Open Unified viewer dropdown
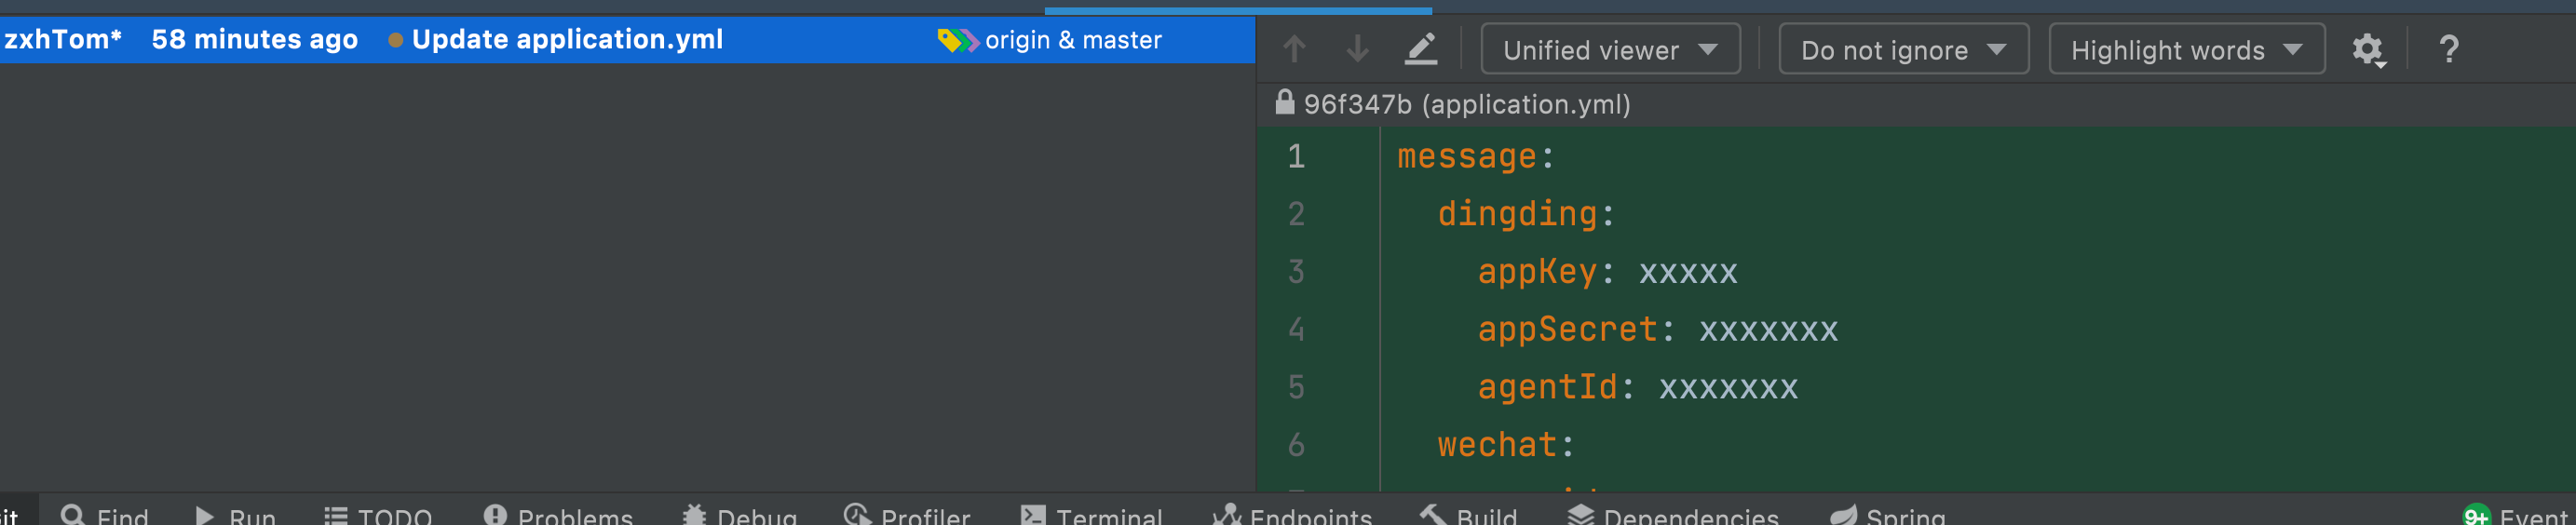Screen dimensions: 2576x525 pyautogui.click(x=1610, y=49)
